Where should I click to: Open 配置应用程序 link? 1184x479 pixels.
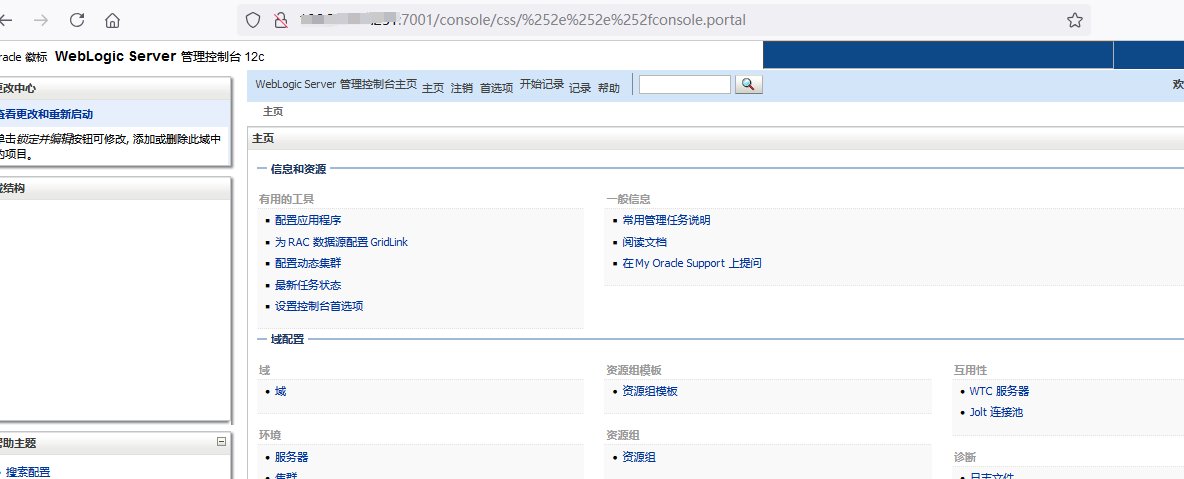coord(308,221)
